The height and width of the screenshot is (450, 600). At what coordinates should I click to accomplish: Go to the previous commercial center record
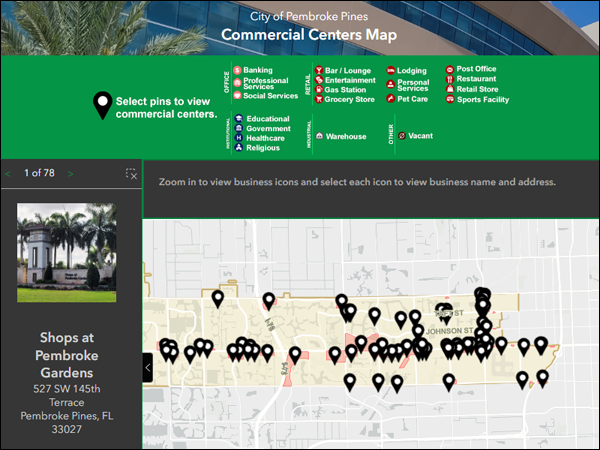click(10, 174)
